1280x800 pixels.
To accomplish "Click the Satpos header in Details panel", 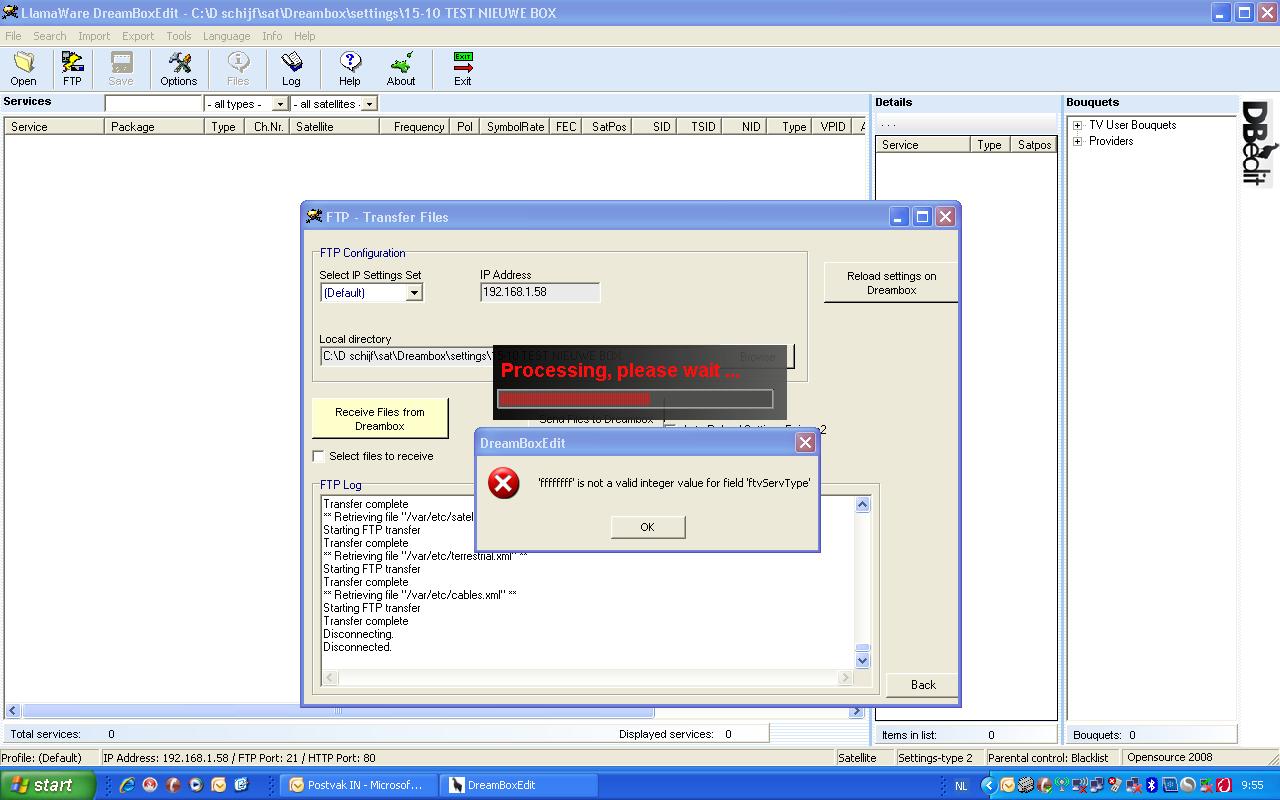I will 1034,145.
